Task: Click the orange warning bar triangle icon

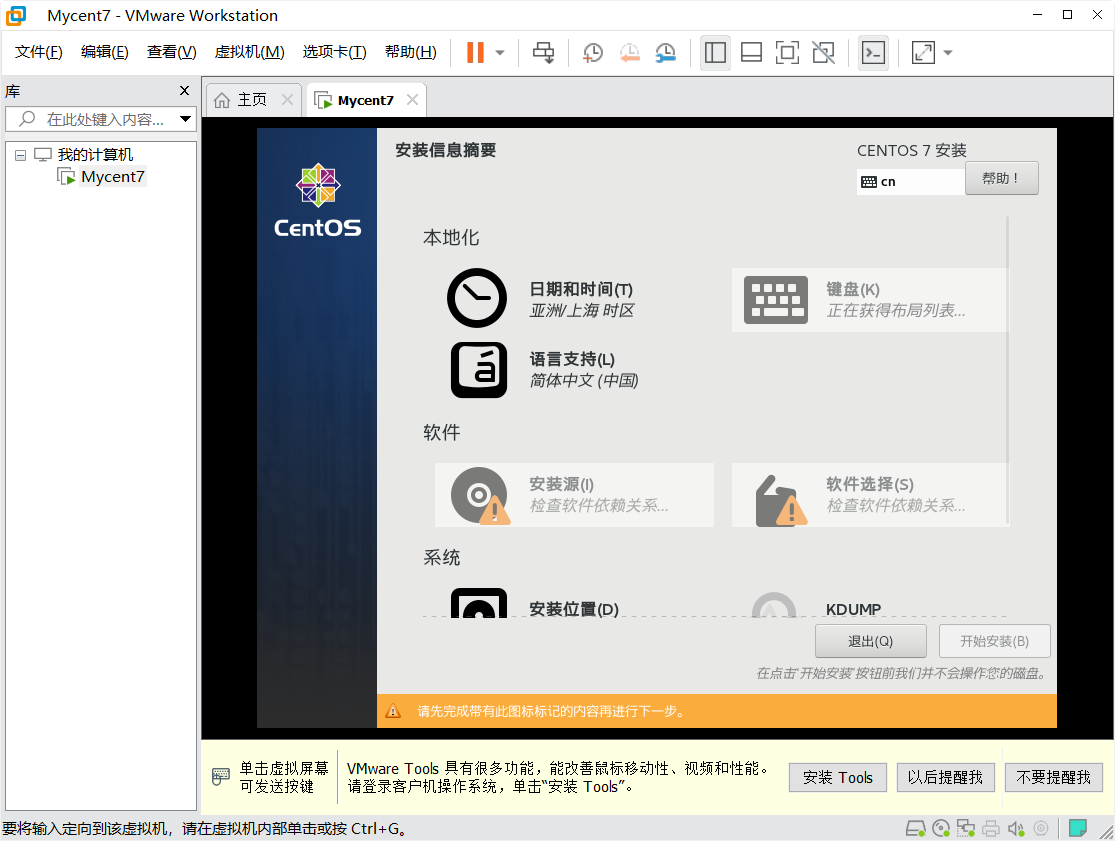Action: [393, 711]
